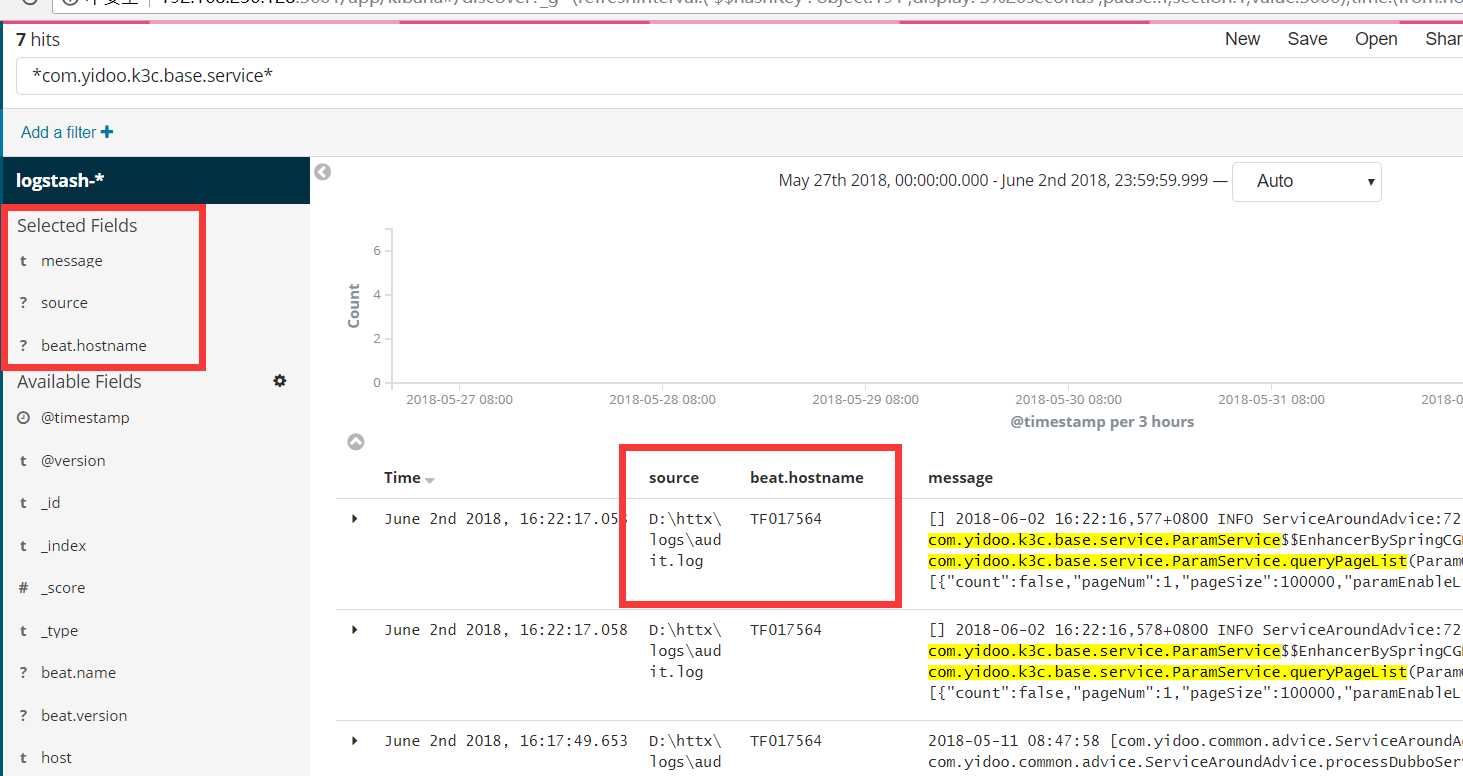Click the beat.hostname column header
The image size is (1463, 776).
click(807, 478)
